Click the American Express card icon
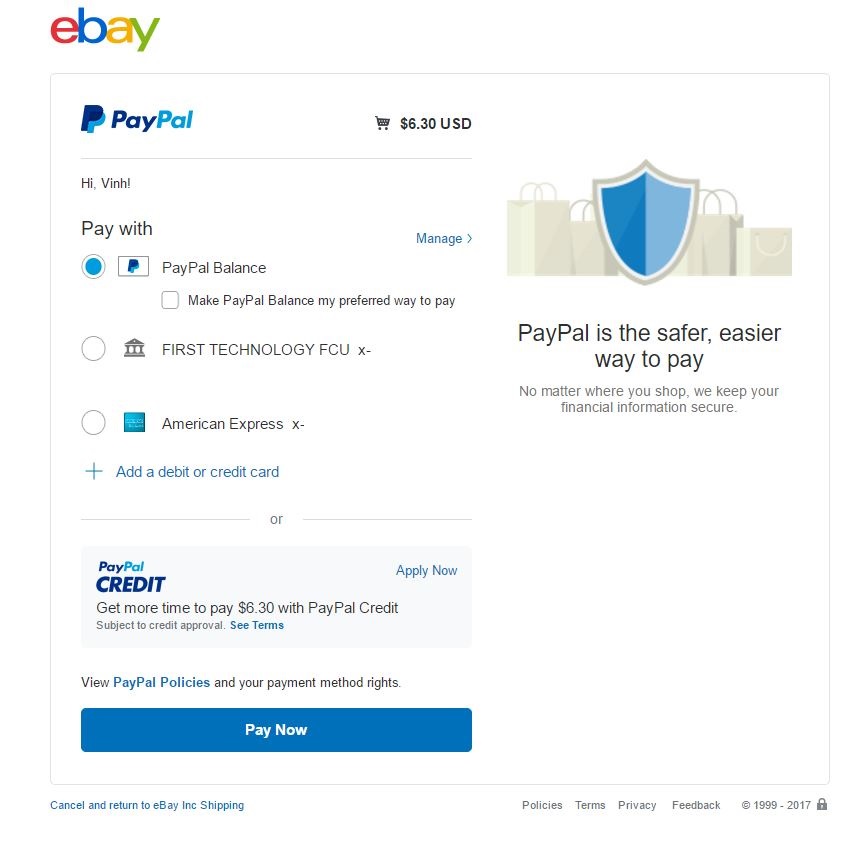The image size is (861, 853). click(x=135, y=422)
